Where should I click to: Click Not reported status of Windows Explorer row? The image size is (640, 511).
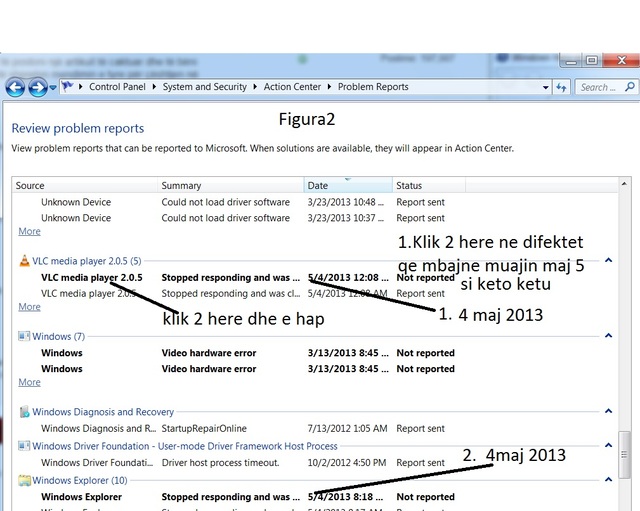(425, 497)
